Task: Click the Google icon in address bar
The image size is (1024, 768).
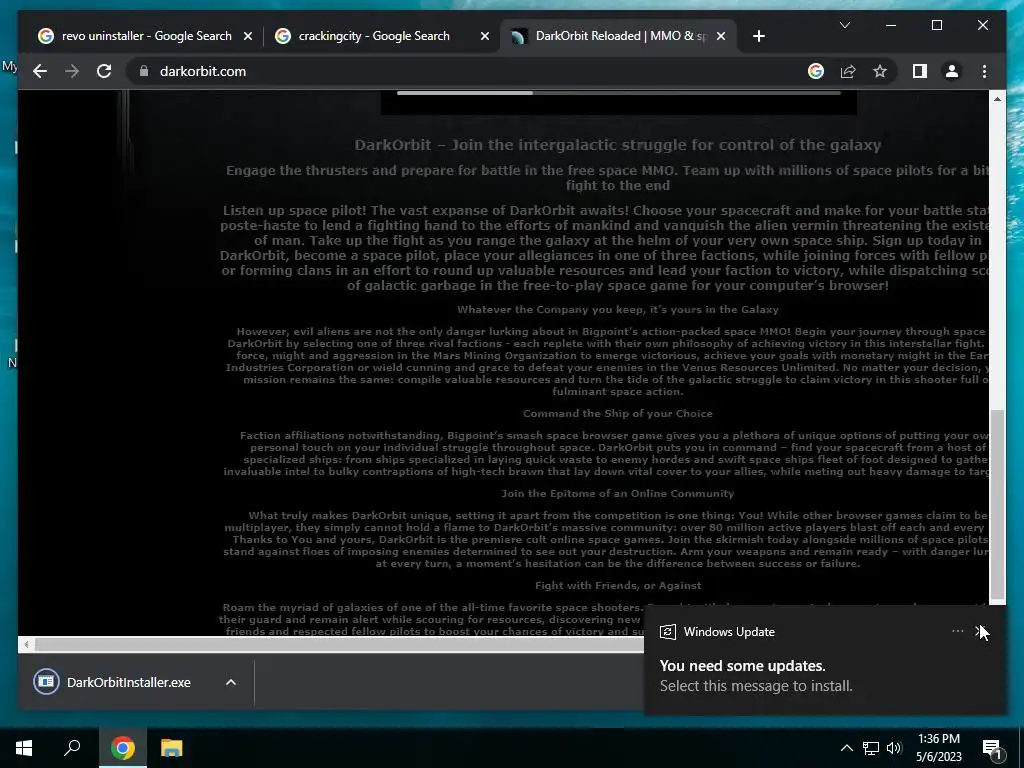Action: [816, 71]
